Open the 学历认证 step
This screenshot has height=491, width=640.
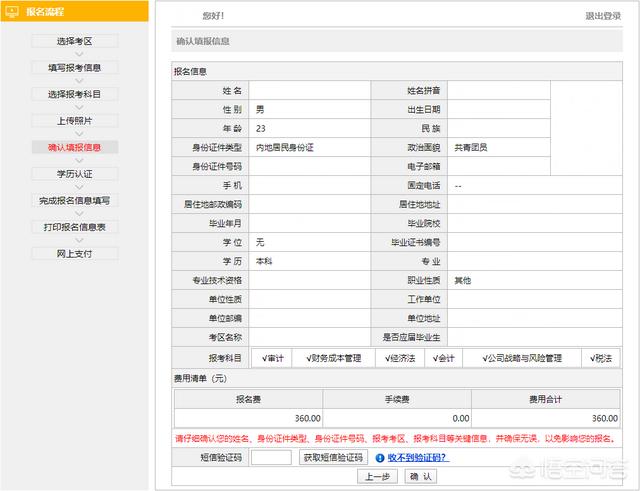74,174
